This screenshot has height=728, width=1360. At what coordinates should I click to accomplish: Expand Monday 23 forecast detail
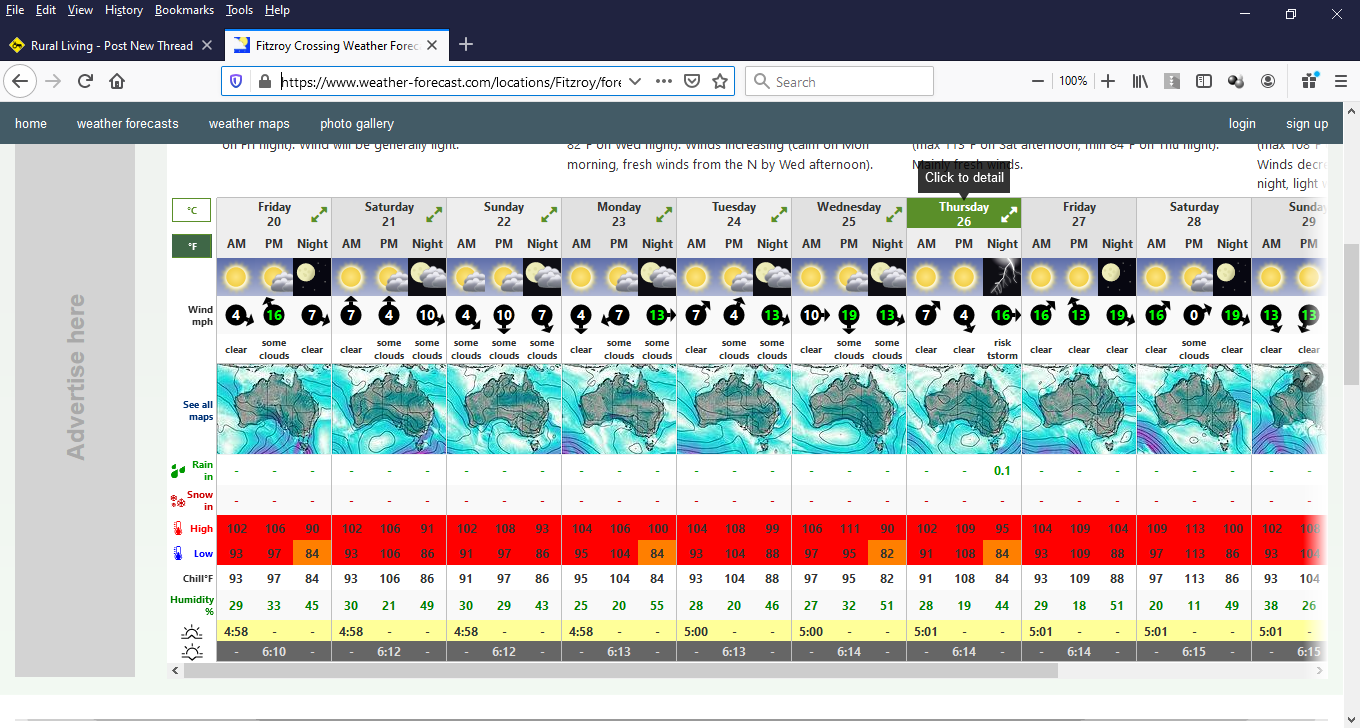[x=664, y=214]
